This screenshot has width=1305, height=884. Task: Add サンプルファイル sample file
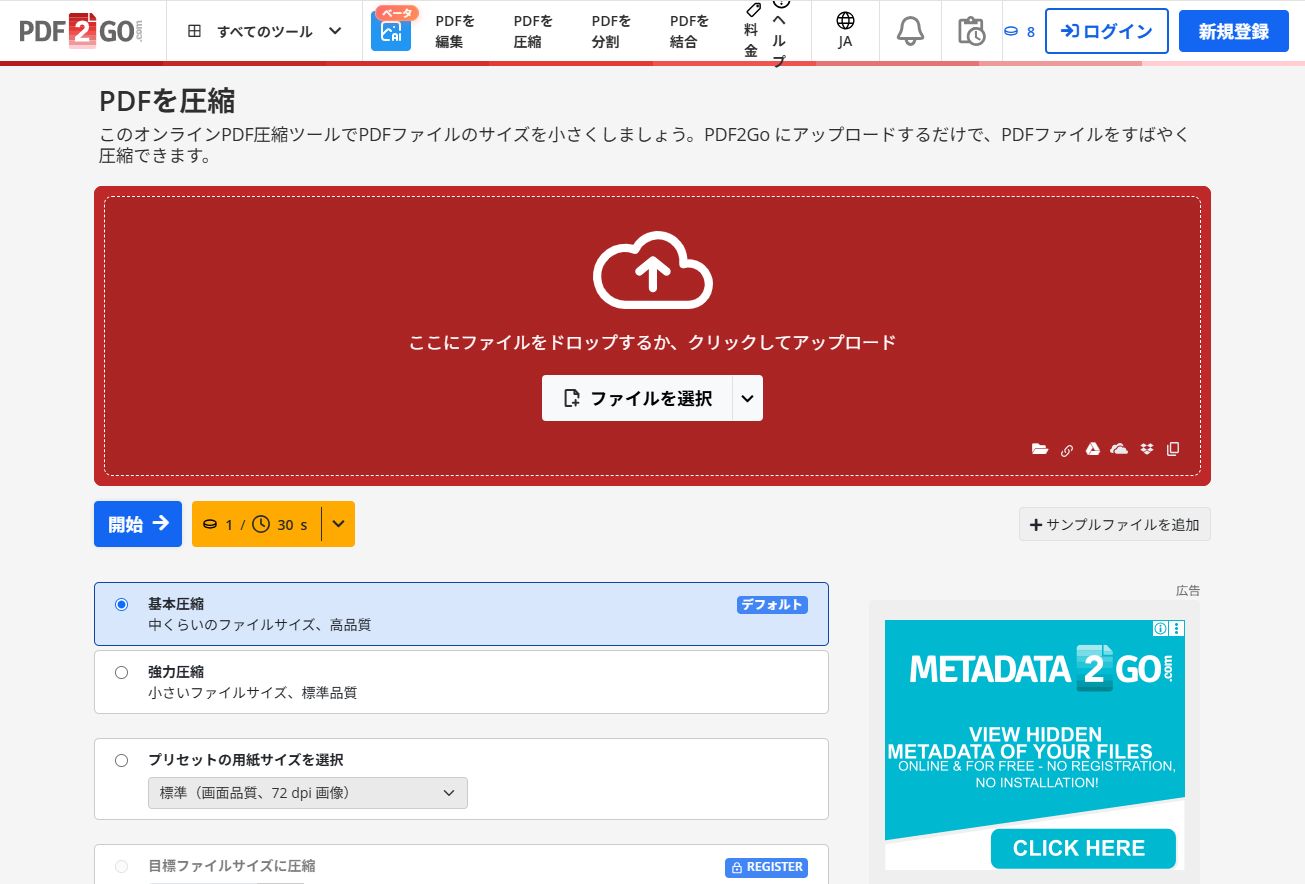[x=1114, y=524]
